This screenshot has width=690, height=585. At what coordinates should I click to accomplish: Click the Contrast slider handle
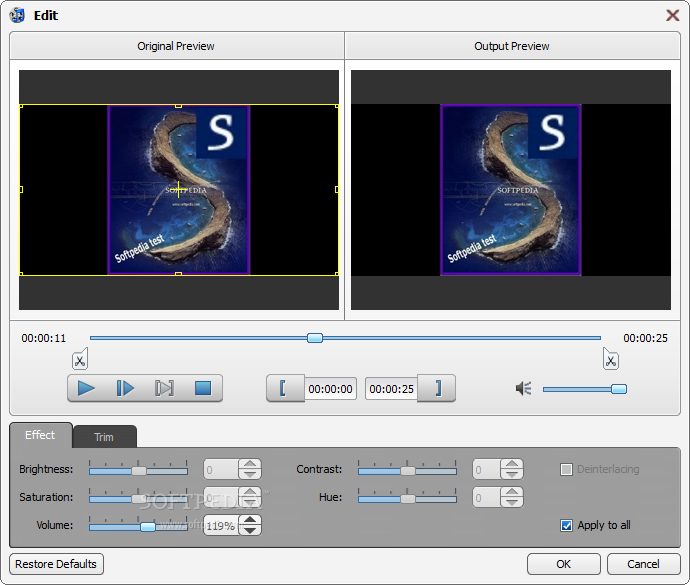[407, 471]
